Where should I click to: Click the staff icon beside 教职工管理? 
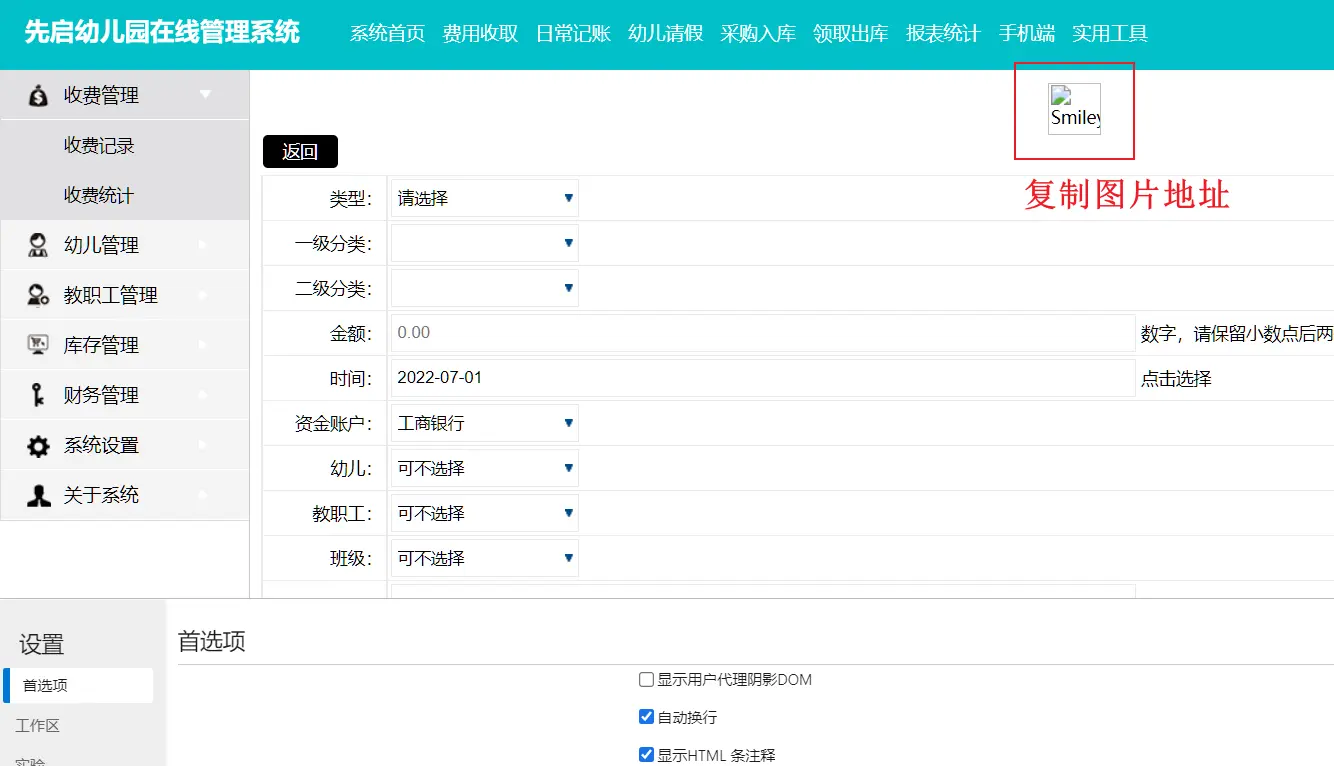38,296
